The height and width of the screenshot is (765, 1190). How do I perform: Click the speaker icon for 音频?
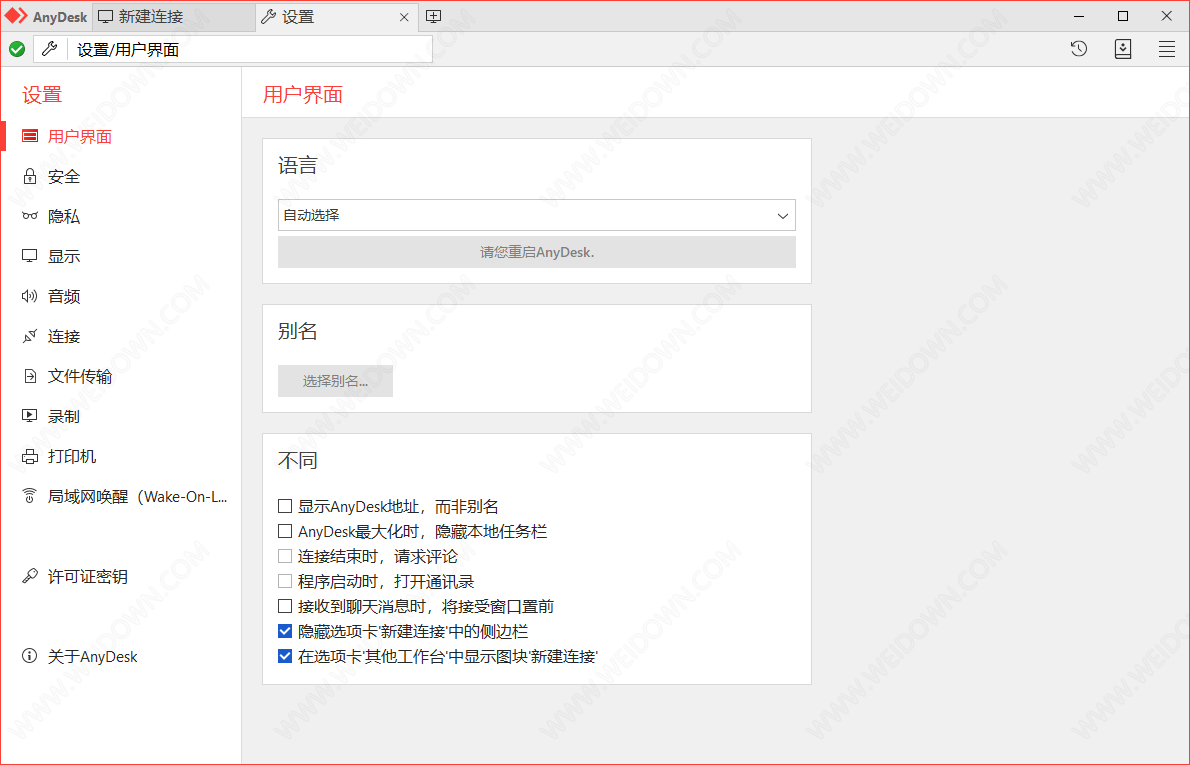[x=30, y=296]
